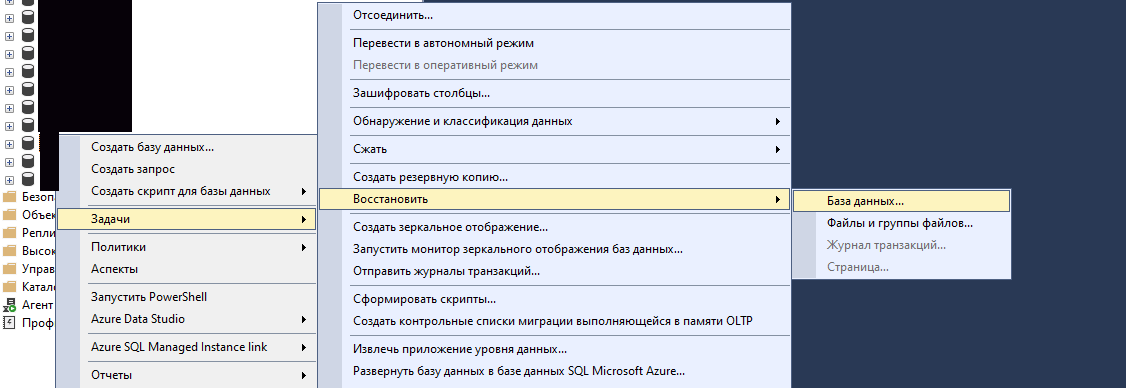Click the folder icon beside Управ
This screenshot has width=1126, height=388.
pyautogui.click(x=9, y=269)
